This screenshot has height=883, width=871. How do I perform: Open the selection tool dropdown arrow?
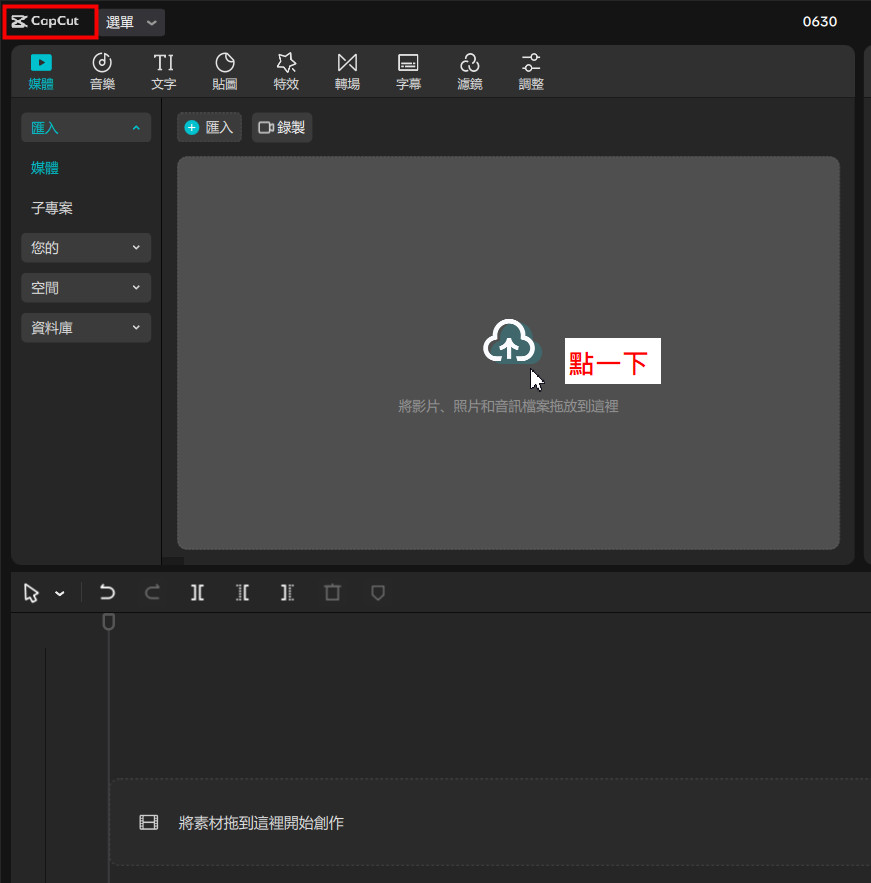60,594
